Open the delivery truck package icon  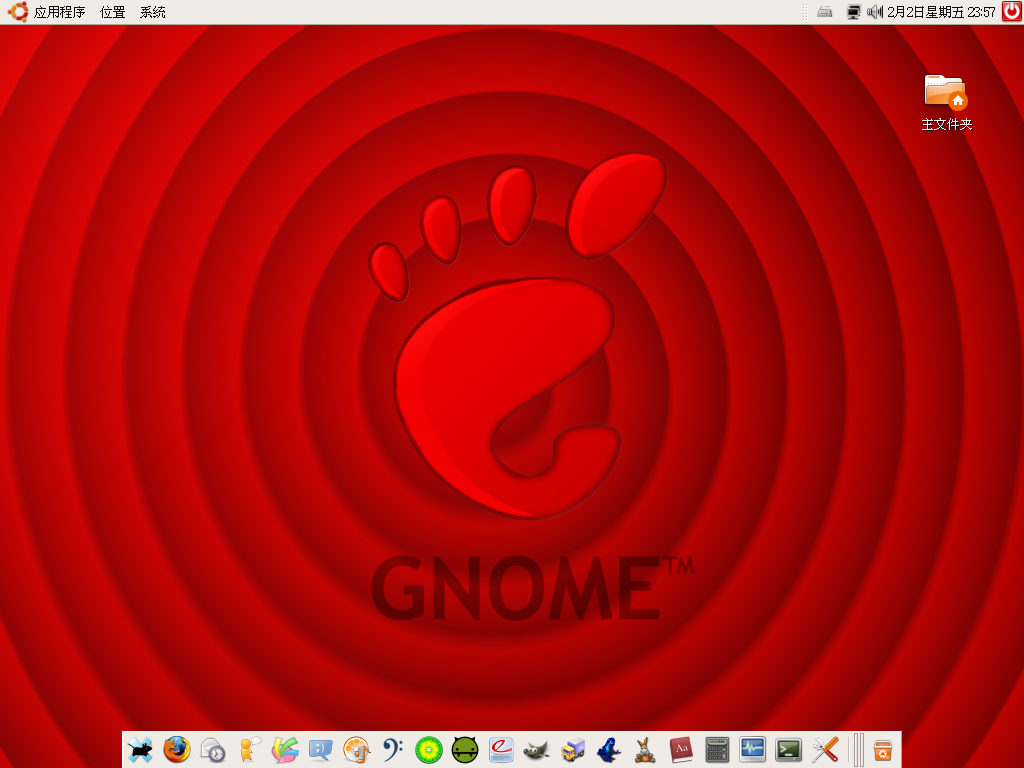tap(573, 750)
